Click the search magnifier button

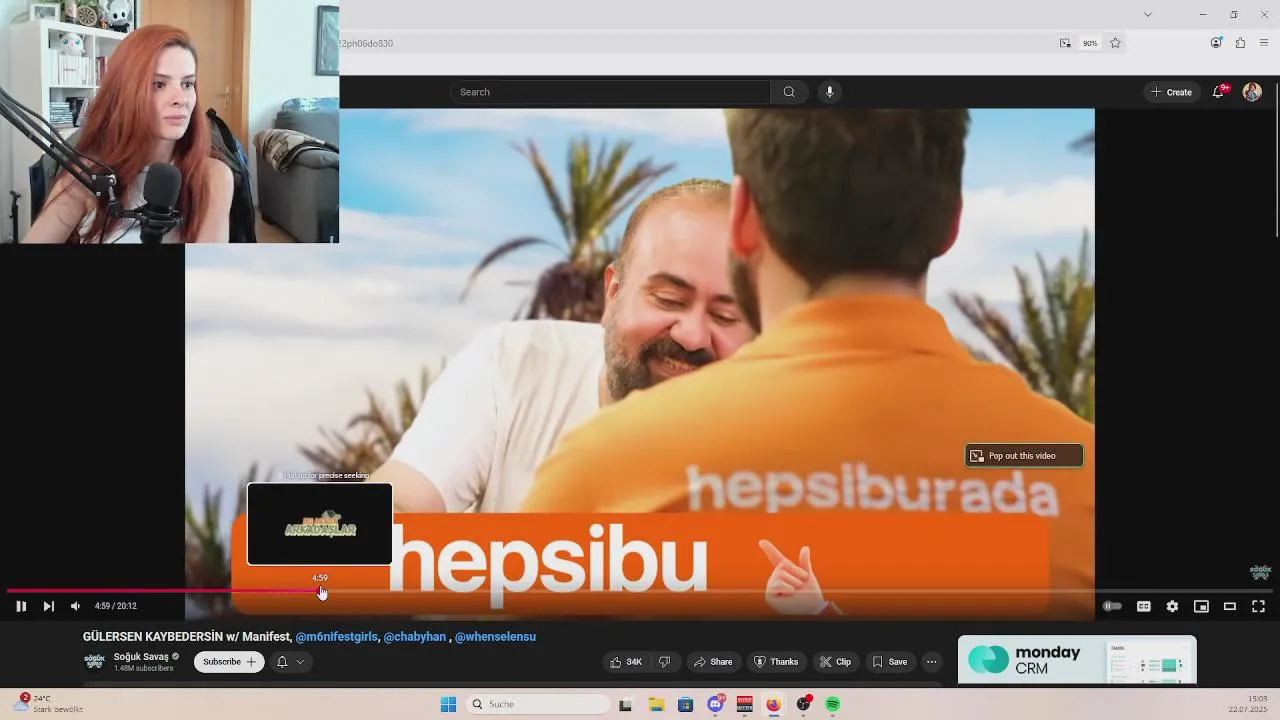pyautogui.click(x=789, y=92)
